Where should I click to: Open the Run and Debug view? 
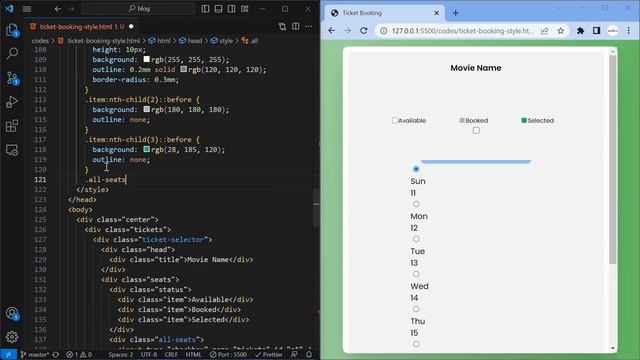click(x=12, y=102)
